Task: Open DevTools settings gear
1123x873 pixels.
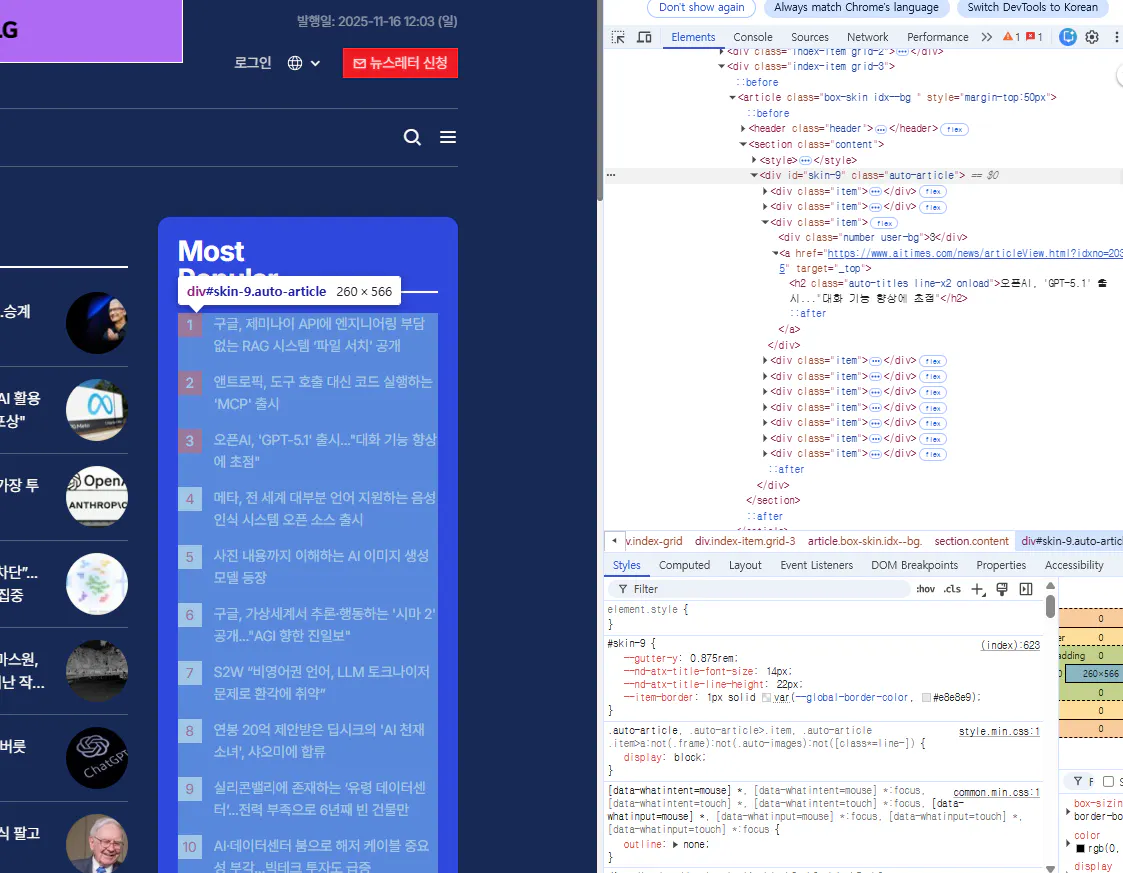Action: pyautogui.click(x=1091, y=37)
